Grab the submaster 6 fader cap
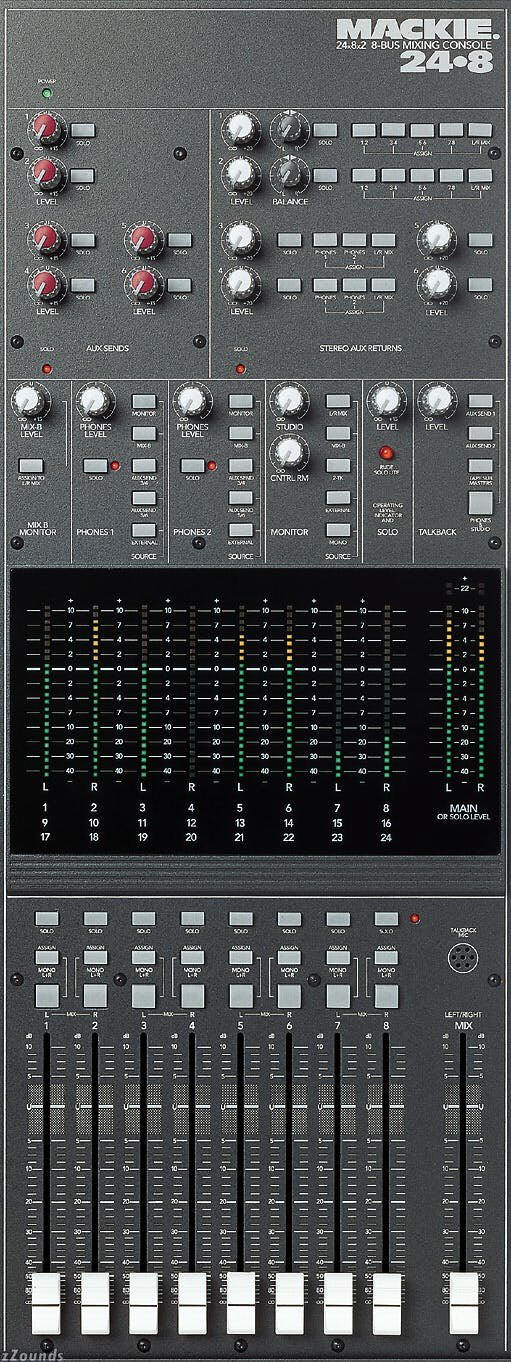Screen dimensions: 511x1362 pos(290,1304)
